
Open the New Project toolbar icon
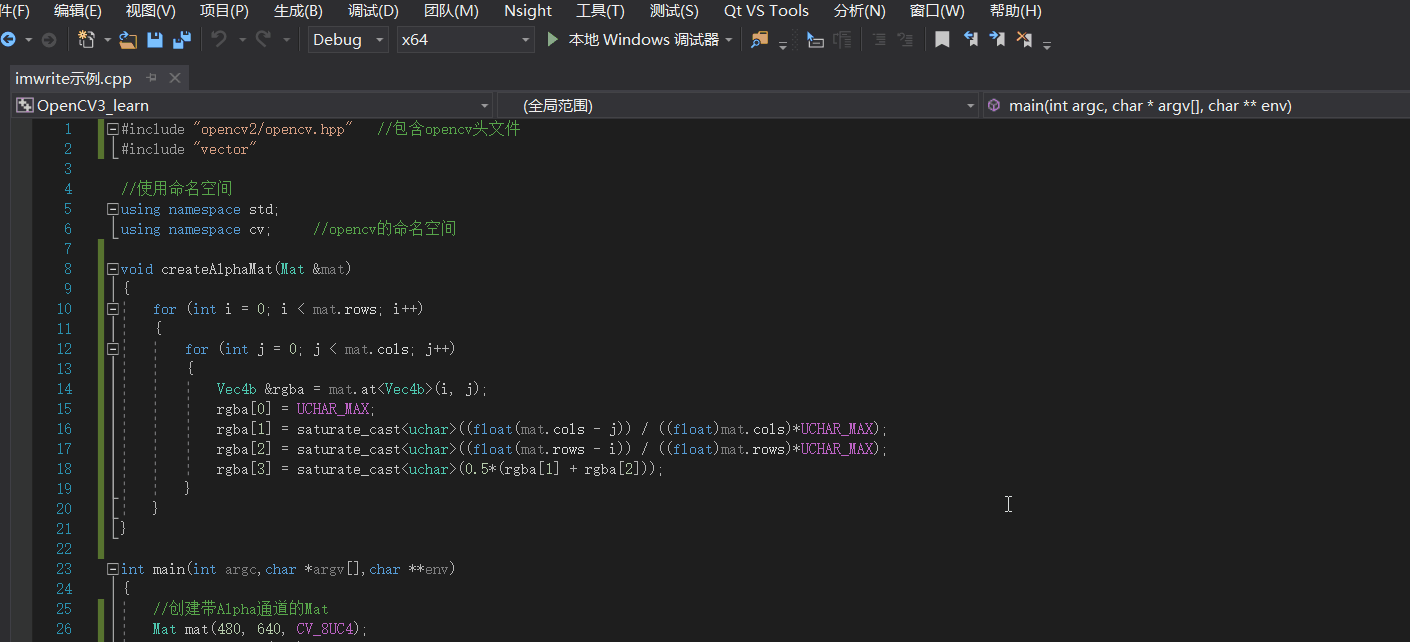87,40
